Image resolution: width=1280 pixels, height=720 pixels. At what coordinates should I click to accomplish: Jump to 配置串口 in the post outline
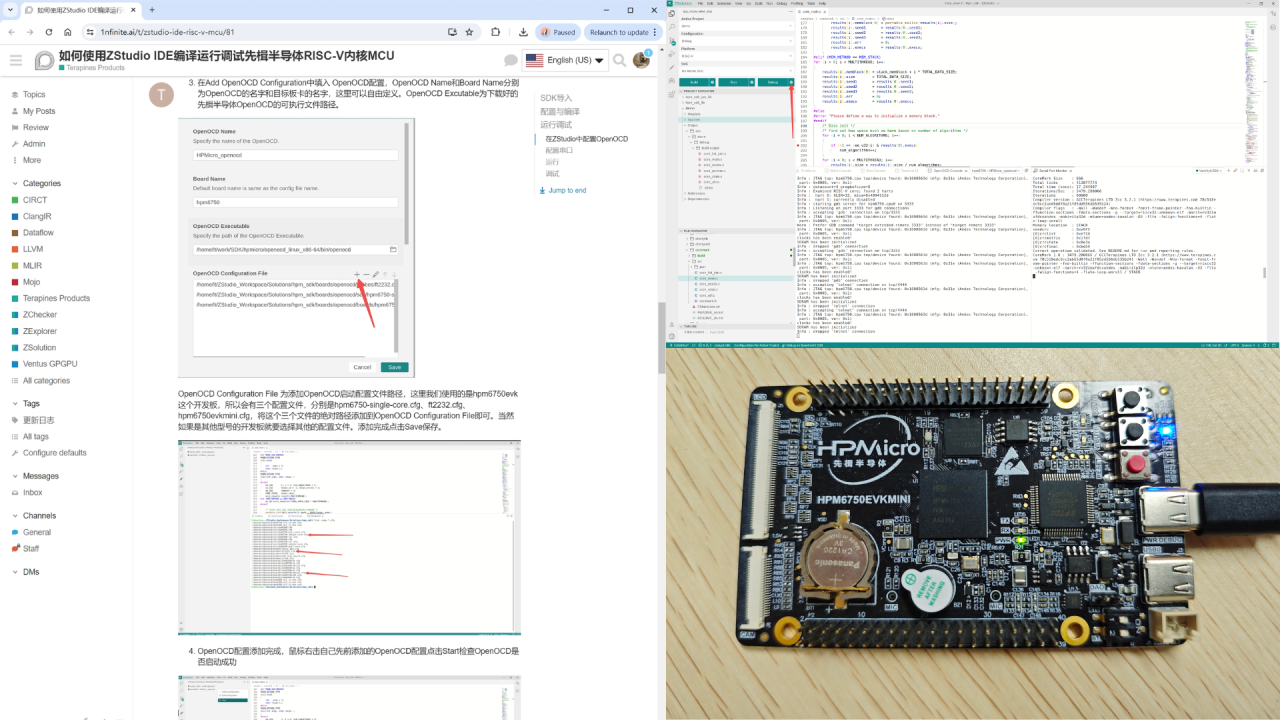560,150
